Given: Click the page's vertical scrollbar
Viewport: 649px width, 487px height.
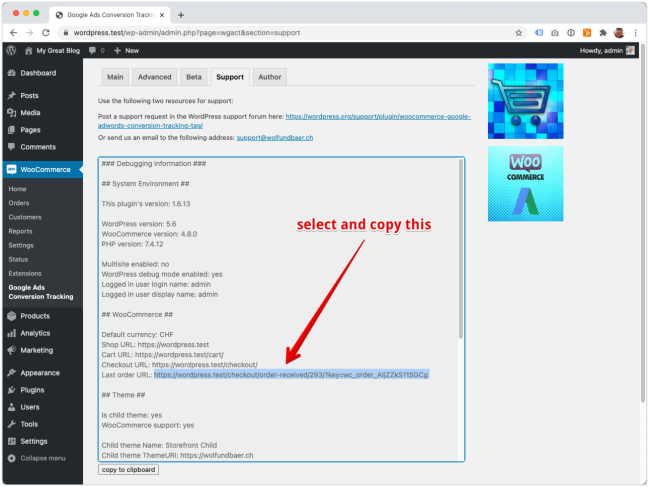Looking at the screenshot, I should [642, 223].
